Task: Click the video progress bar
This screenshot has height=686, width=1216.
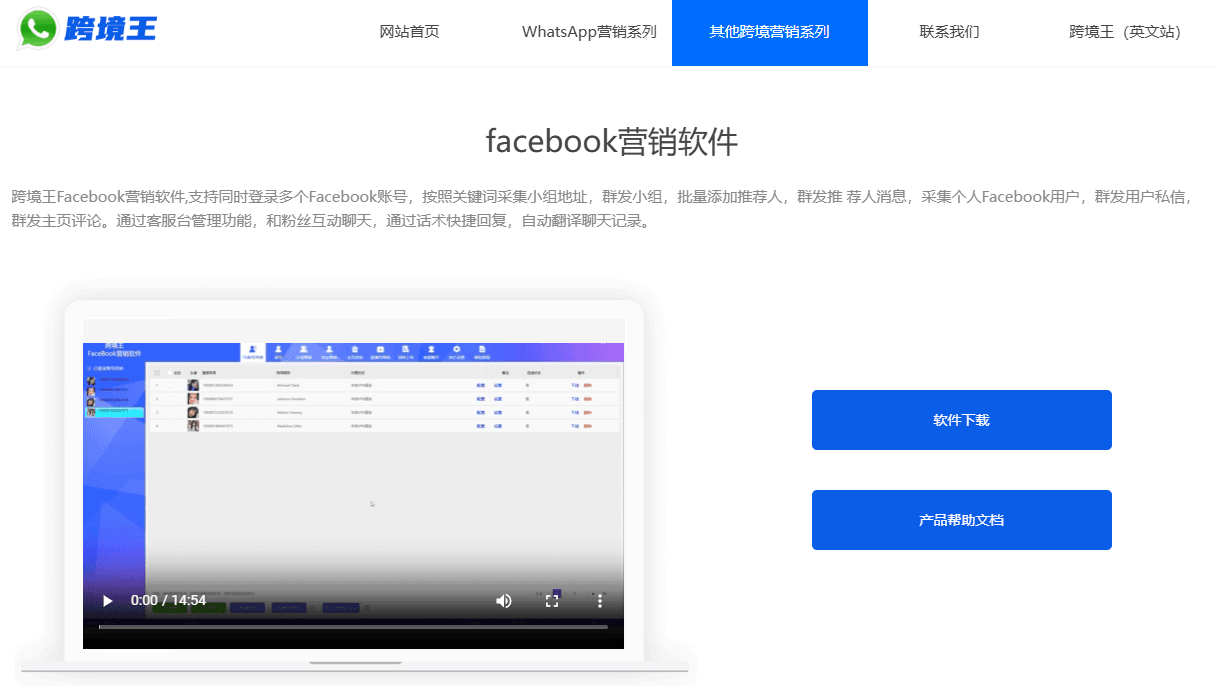Action: (350, 628)
